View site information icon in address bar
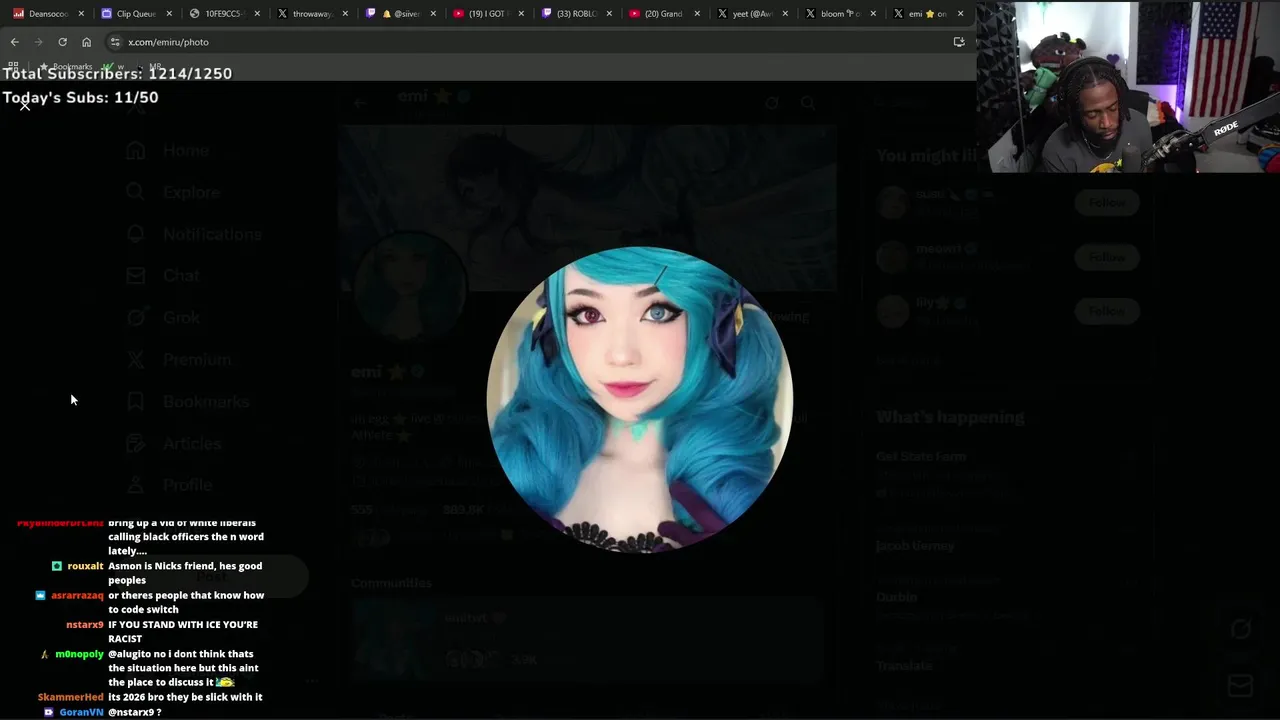The width and height of the screenshot is (1280, 720). click(x=115, y=42)
